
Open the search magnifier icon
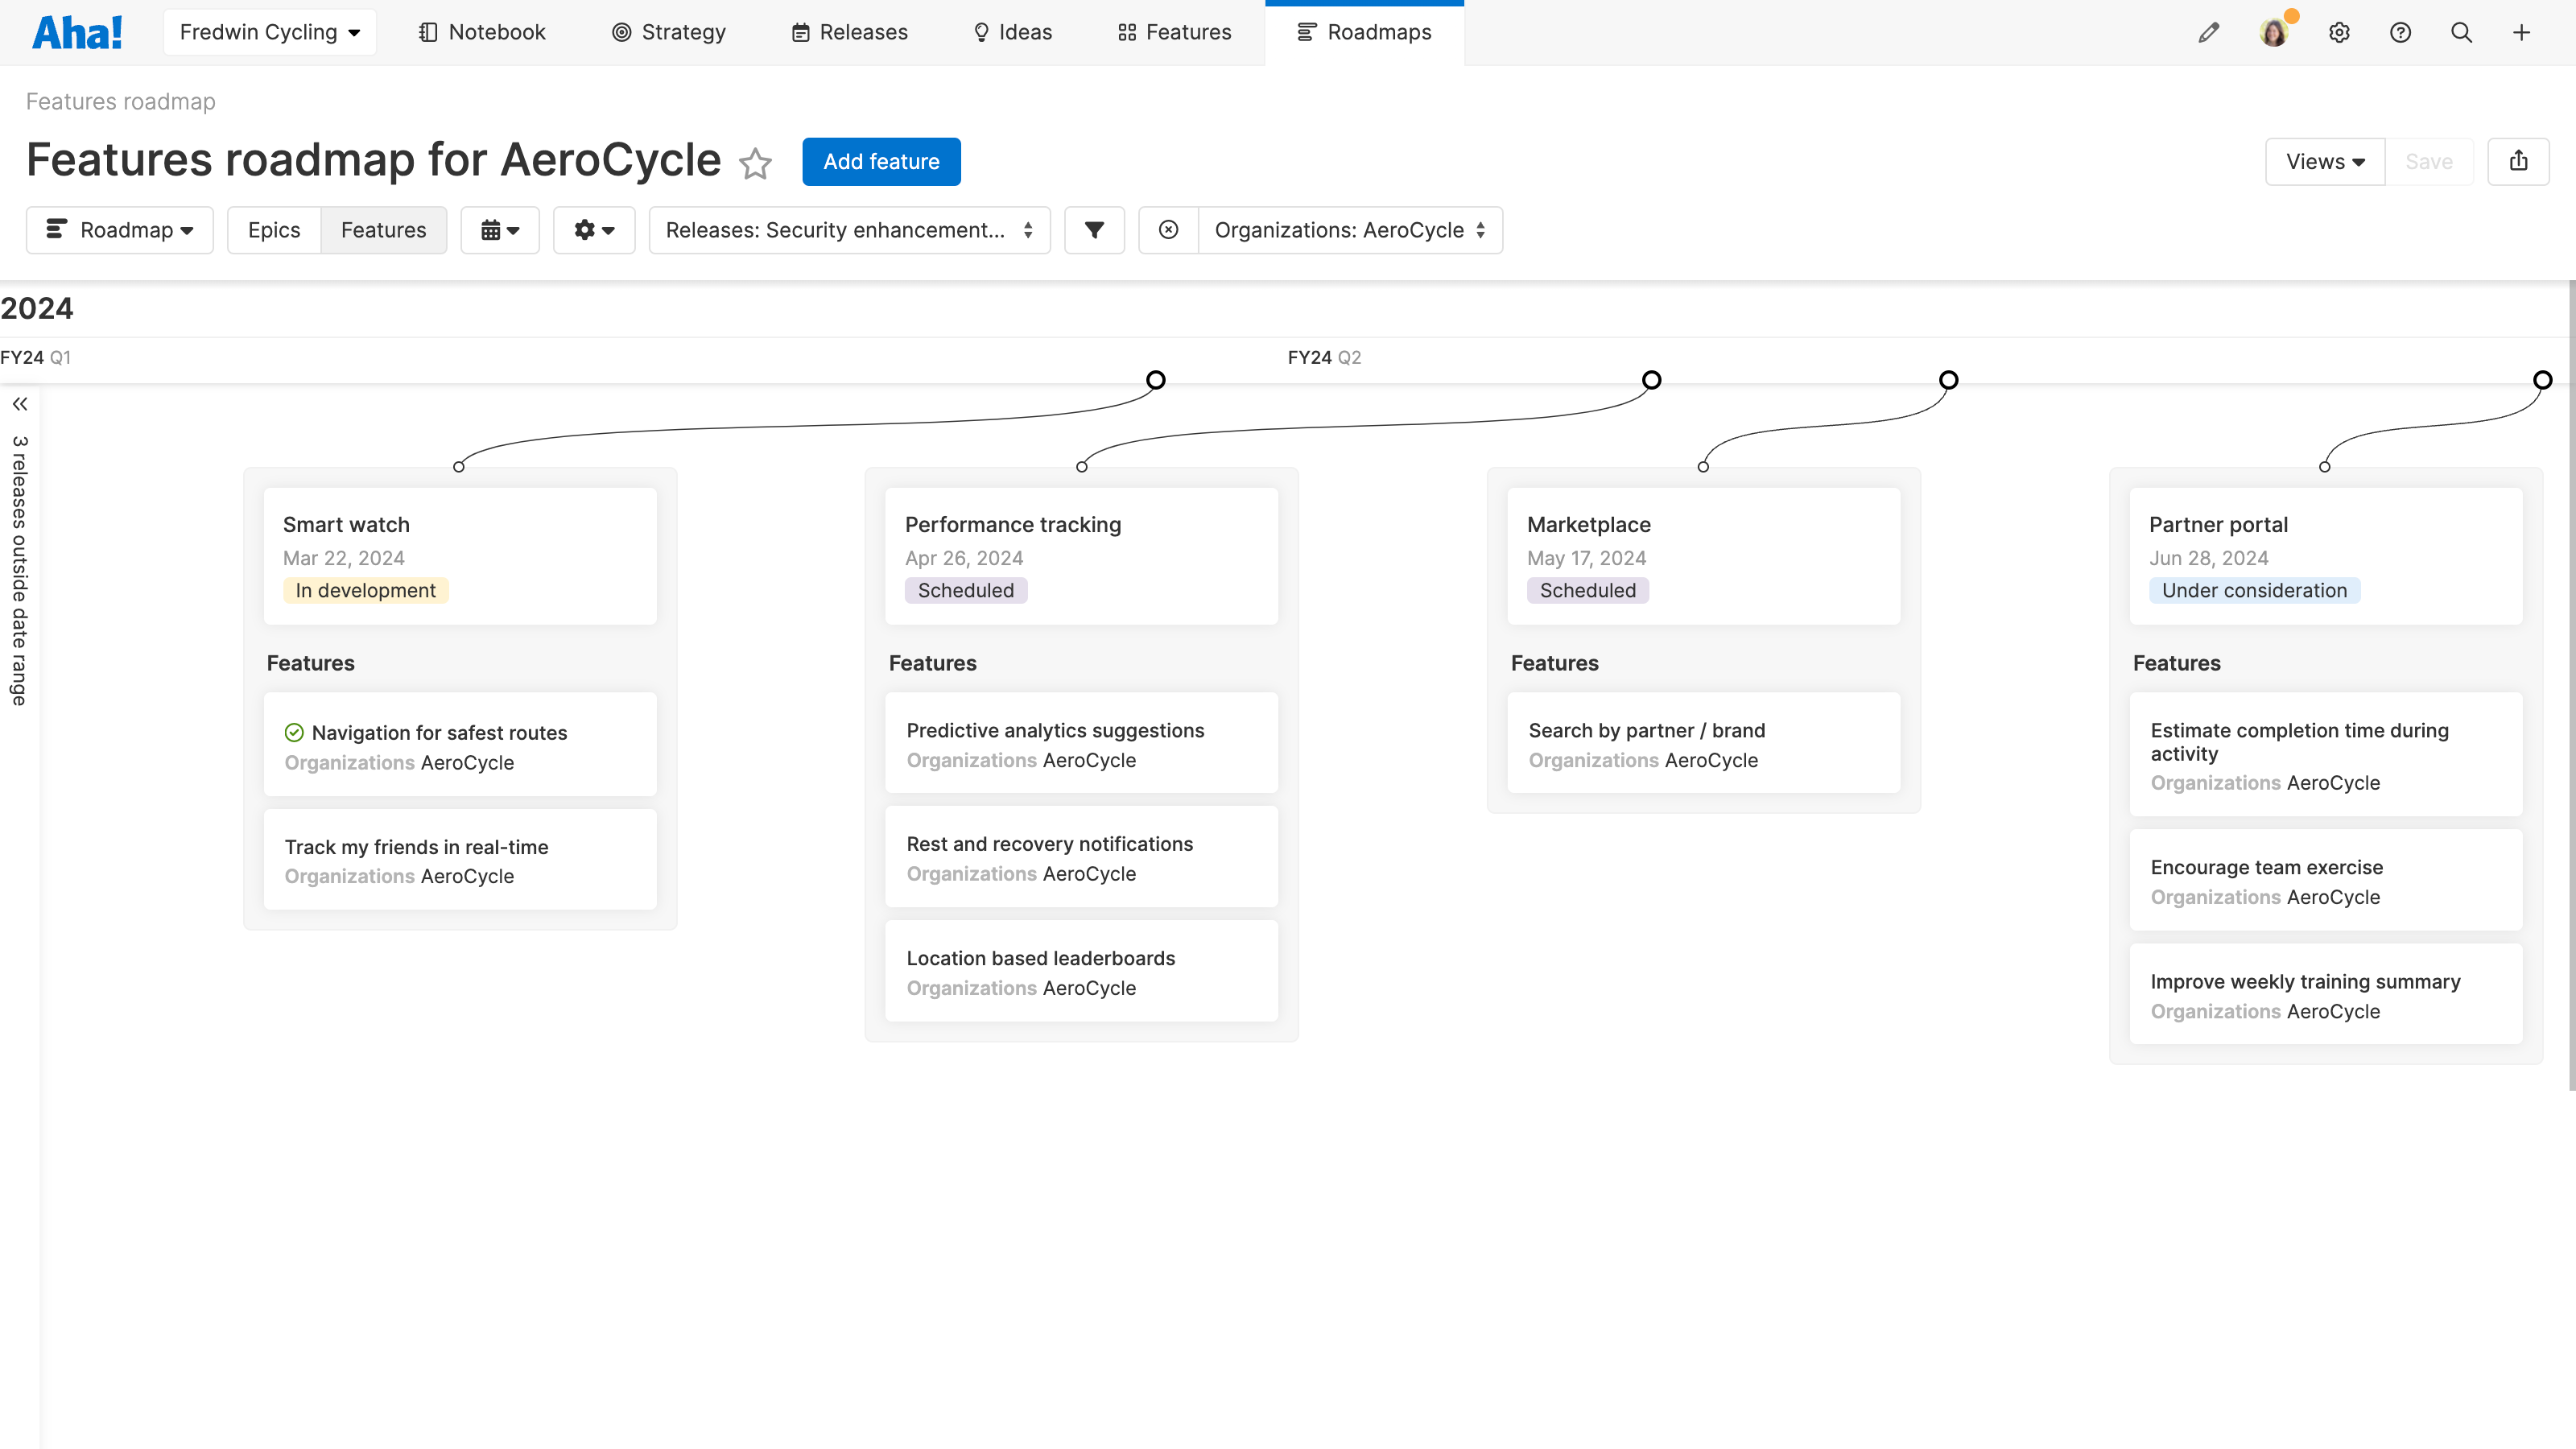pyautogui.click(x=2462, y=32)
